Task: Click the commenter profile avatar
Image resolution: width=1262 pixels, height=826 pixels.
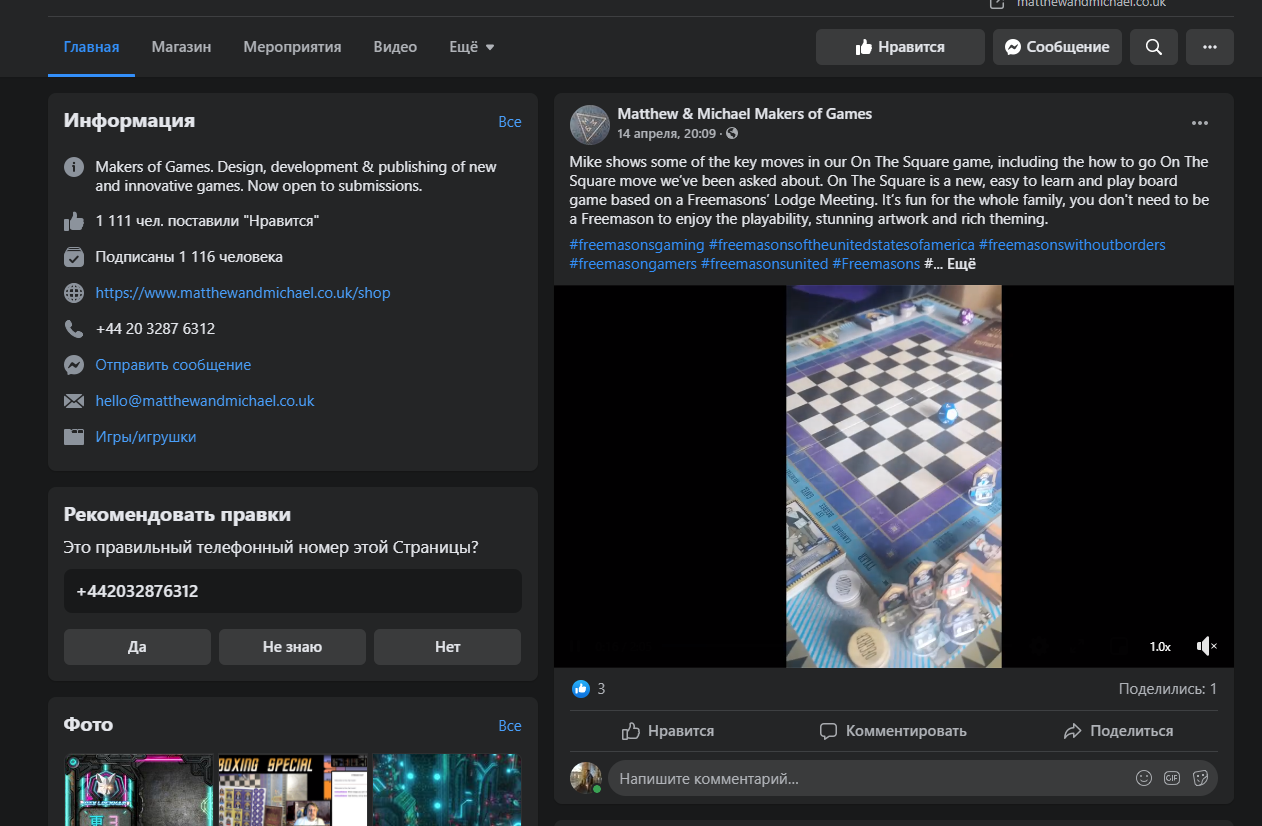Action: pyautogui.click(x=586, y=778)
